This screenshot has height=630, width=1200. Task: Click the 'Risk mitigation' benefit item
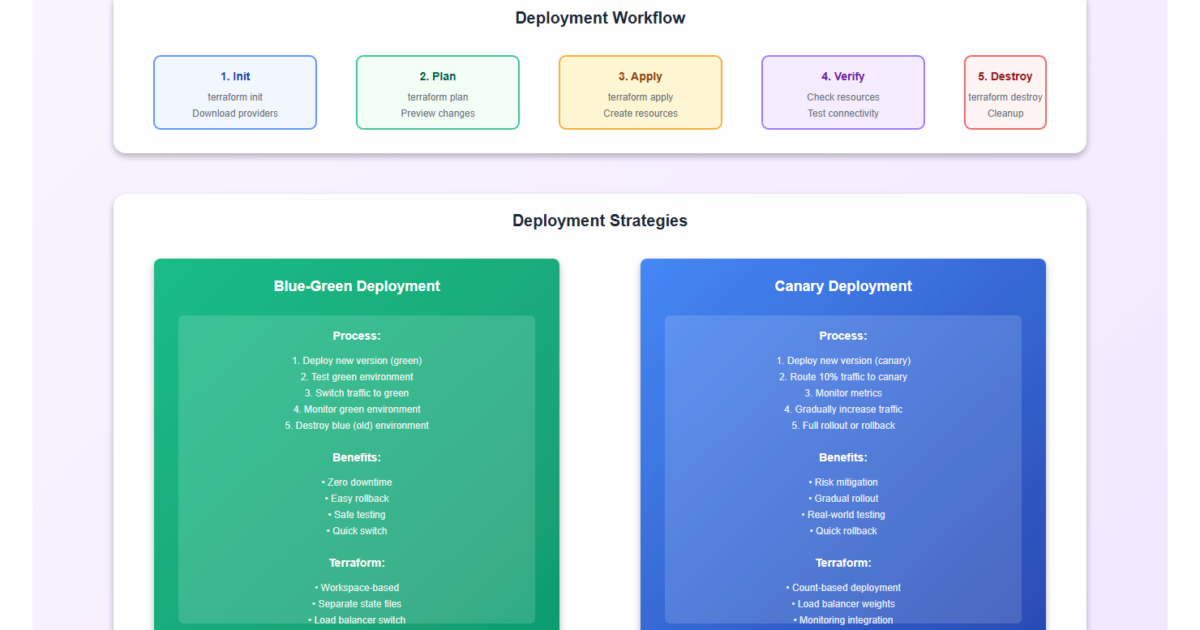pos(843,482)
